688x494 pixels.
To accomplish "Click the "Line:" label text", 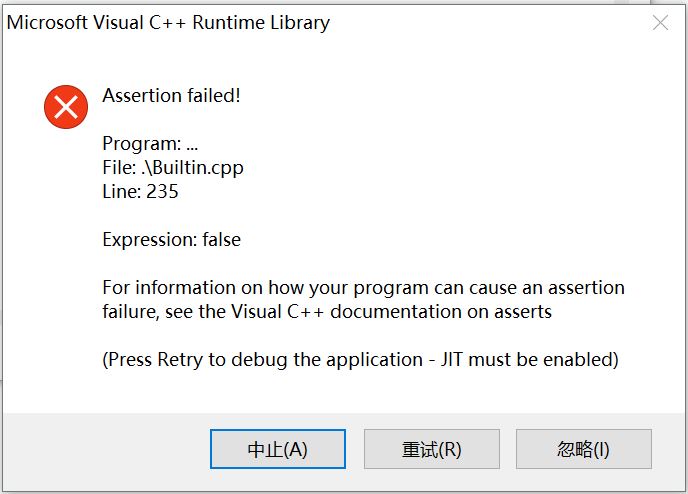I will point(122,191).
